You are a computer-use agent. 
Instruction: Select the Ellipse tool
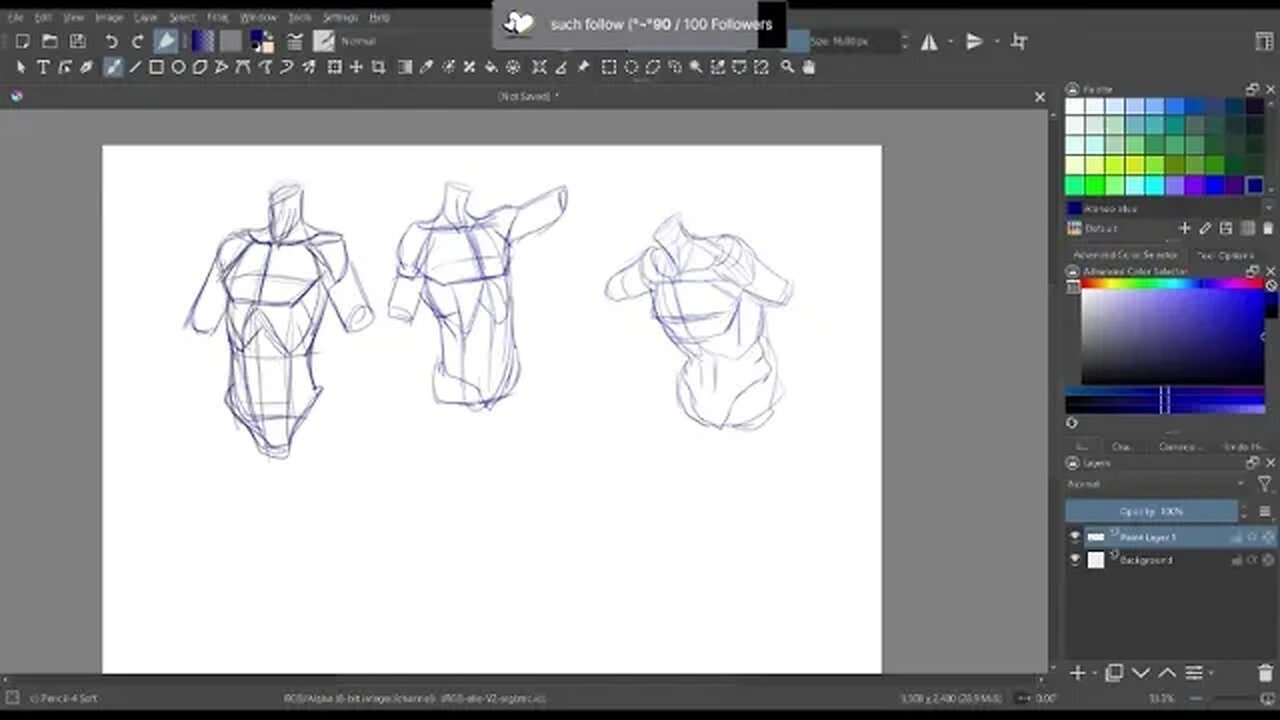tap(179, 67)
